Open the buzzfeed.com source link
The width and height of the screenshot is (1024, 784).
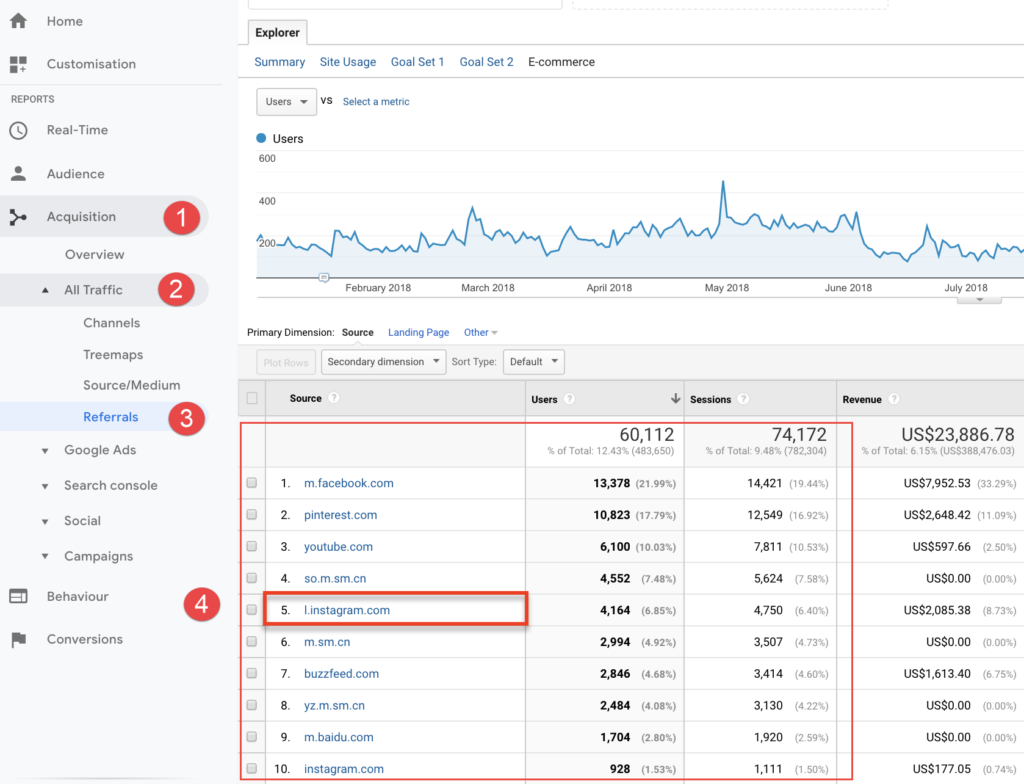click(x=341, y=674)
